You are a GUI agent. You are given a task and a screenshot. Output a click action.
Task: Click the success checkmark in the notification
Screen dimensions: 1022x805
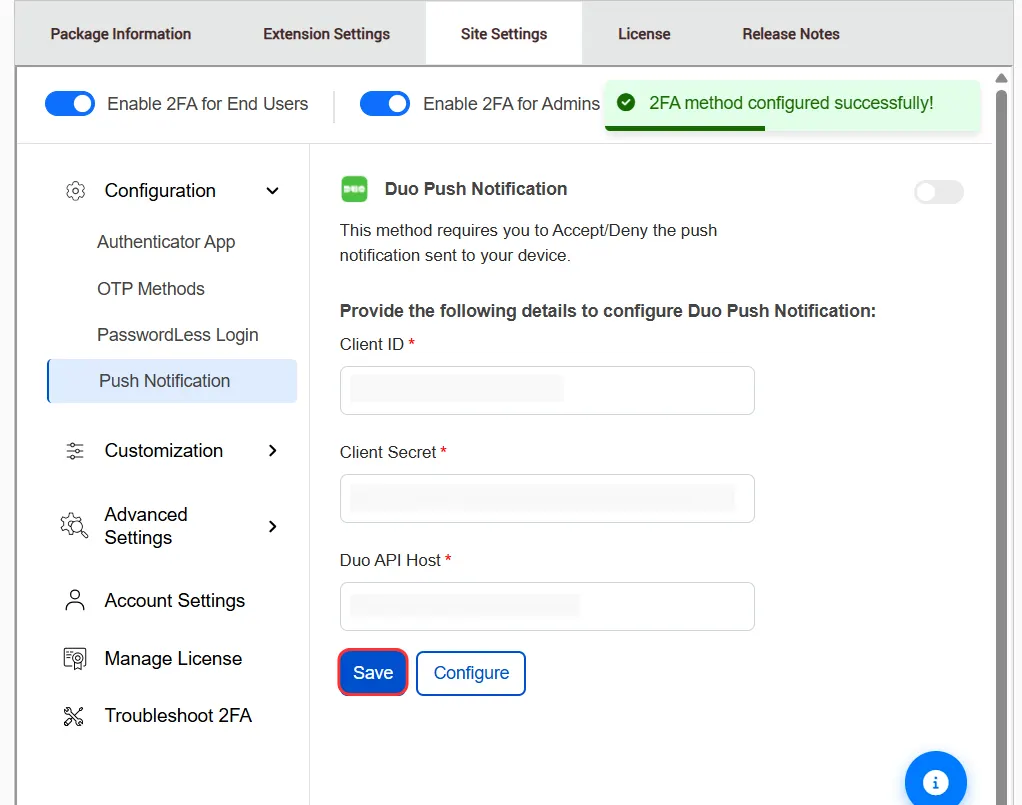625,102
